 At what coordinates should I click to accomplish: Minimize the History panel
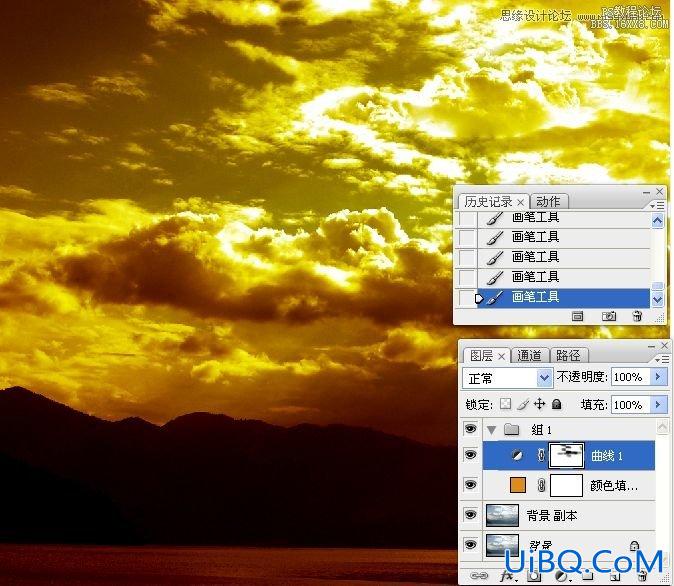point(646,192)
